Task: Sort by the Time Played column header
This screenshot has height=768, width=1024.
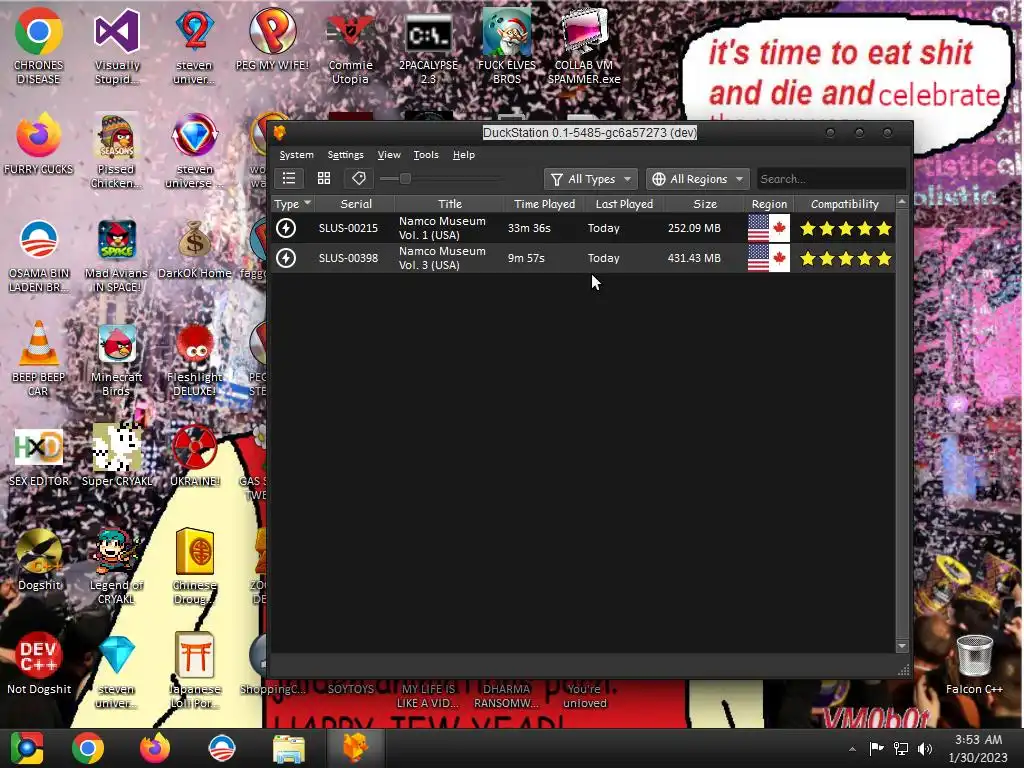Action: click(x=545, y=204)
